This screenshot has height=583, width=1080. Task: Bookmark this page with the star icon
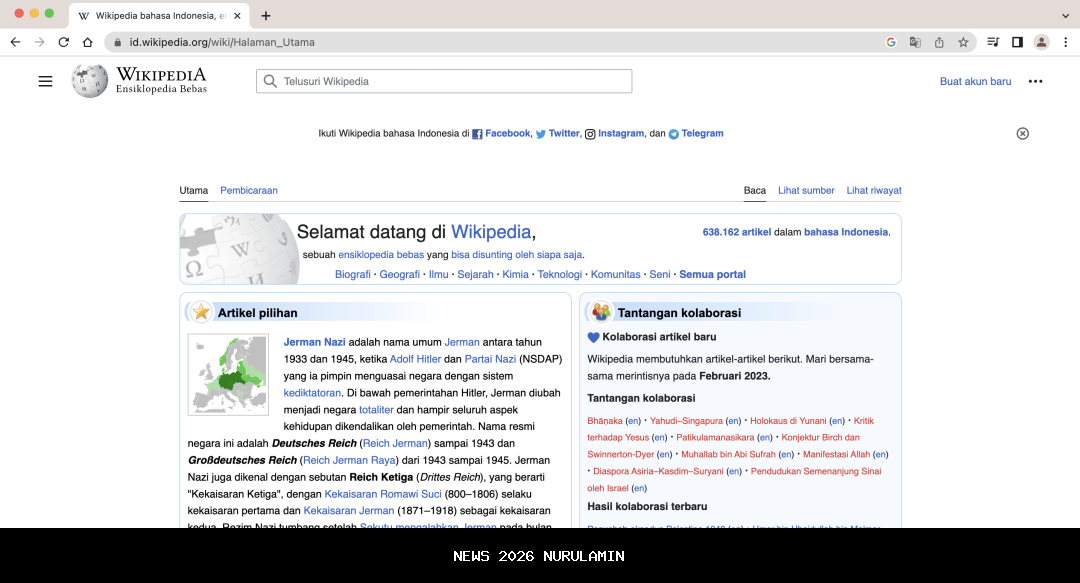[x=963, y=42]
